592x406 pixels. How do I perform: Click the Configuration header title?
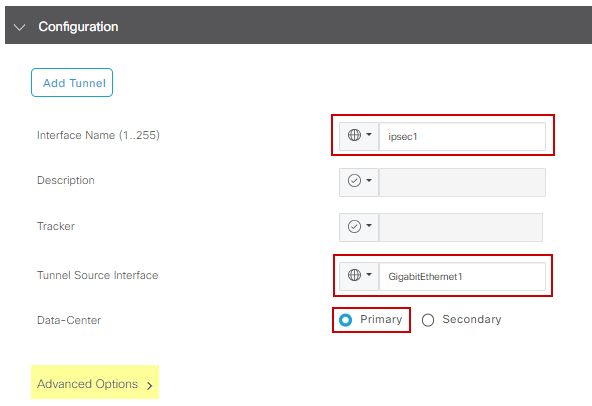(x=78, y=27)
